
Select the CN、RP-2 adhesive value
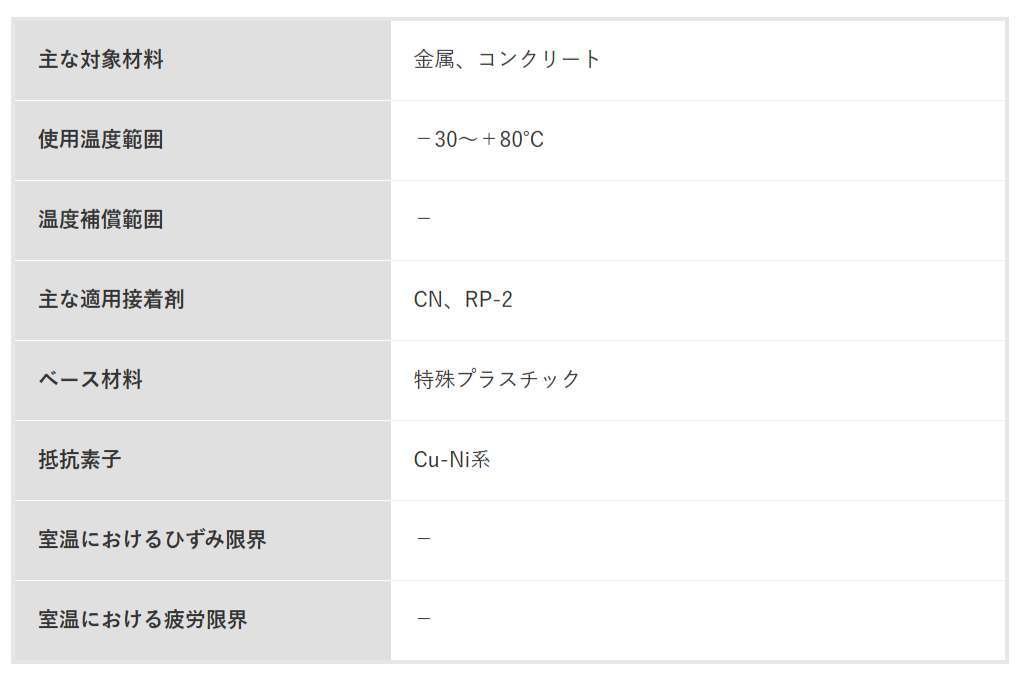[x=463, y=299]
